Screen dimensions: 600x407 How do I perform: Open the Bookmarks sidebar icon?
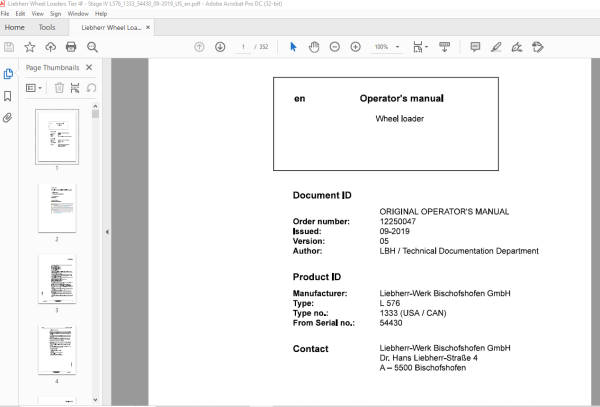(8, 96)
